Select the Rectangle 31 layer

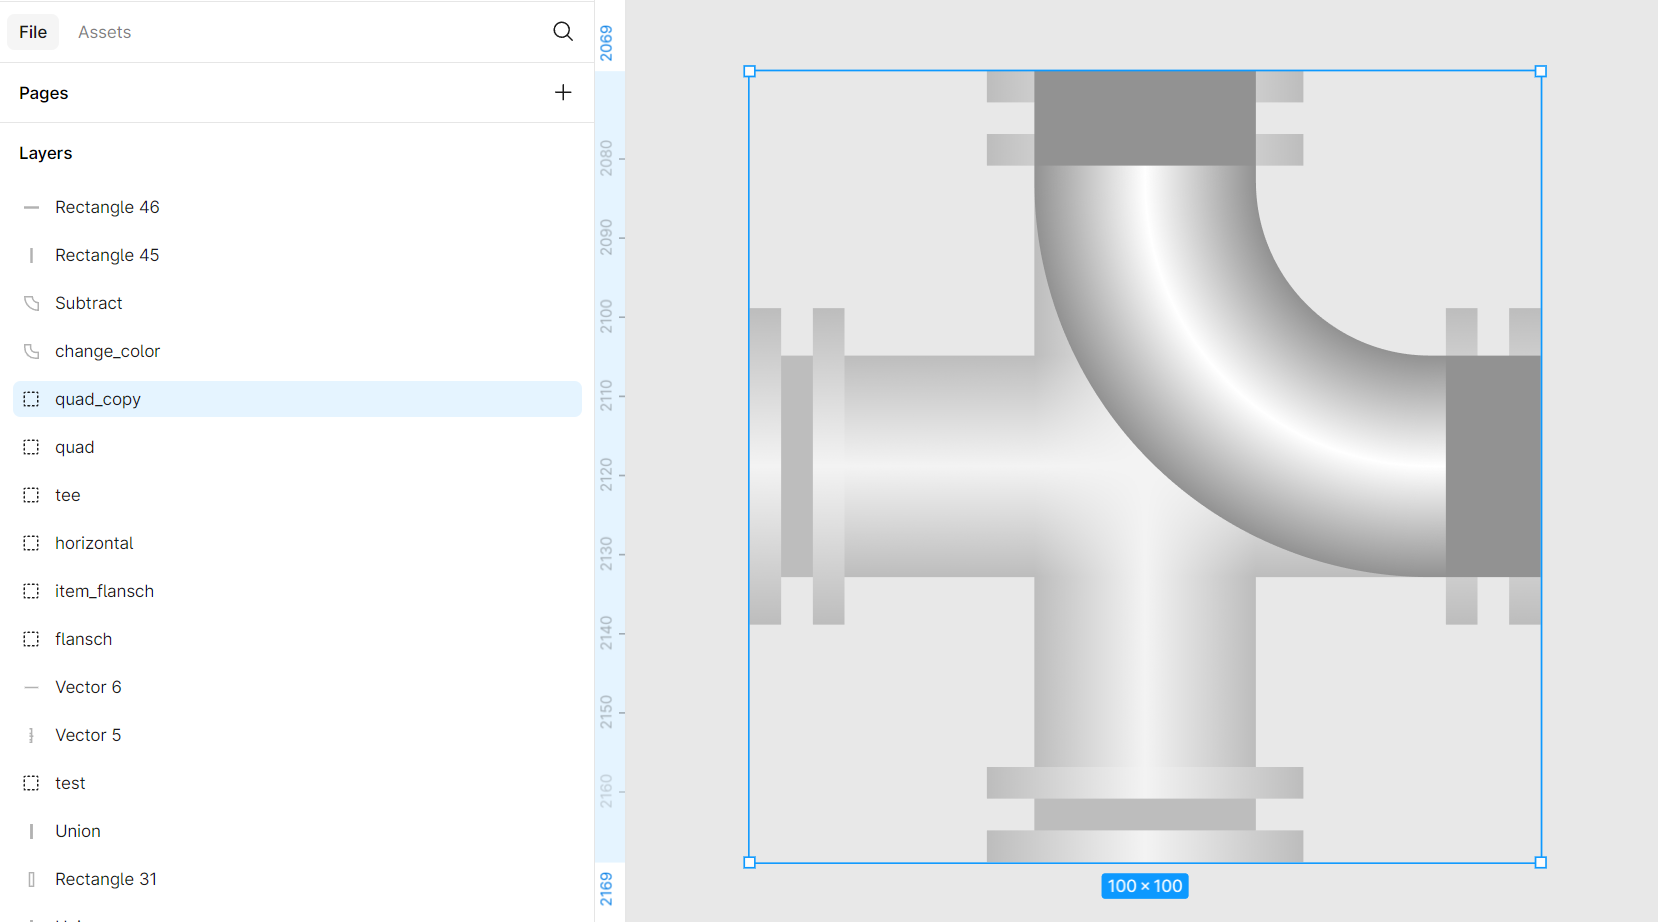tap(106, 879)
